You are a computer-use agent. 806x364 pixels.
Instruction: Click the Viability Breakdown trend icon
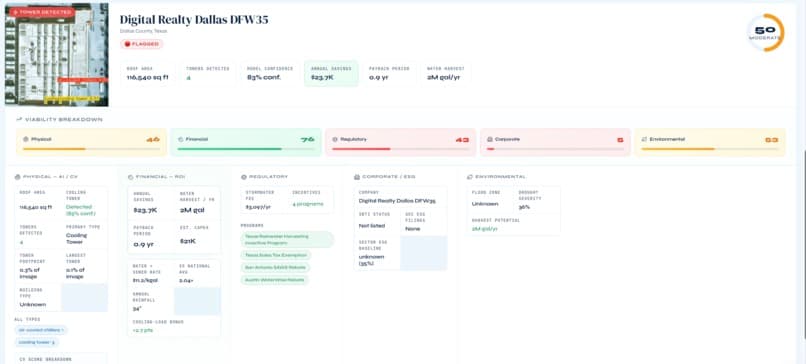pyautogui.click(x=19, y=119)
